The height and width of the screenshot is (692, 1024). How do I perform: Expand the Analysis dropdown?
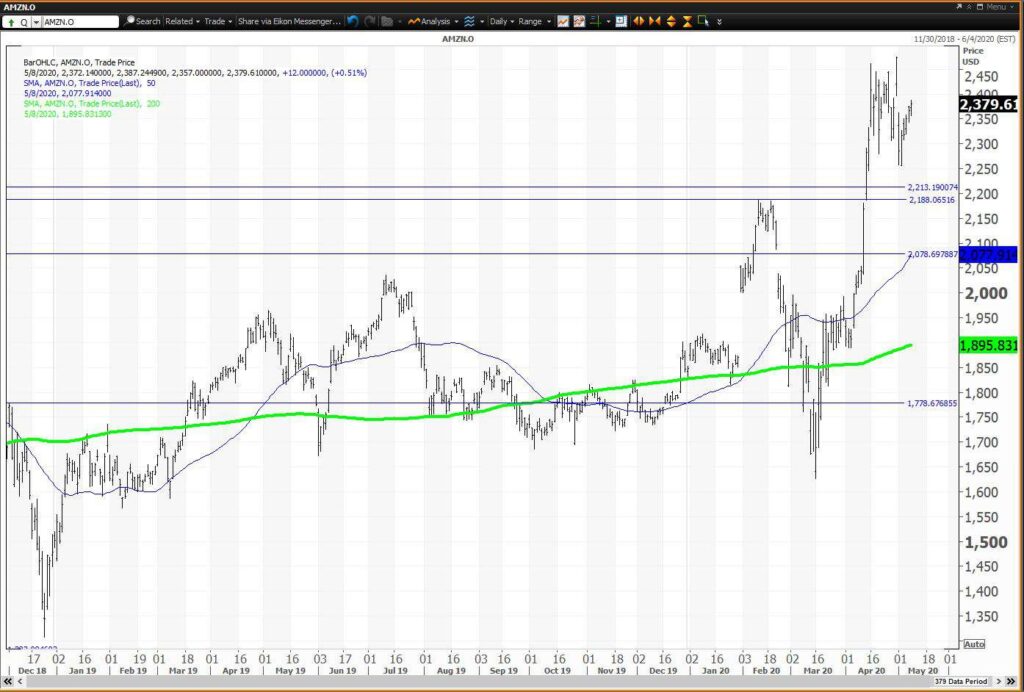[432, 21]
